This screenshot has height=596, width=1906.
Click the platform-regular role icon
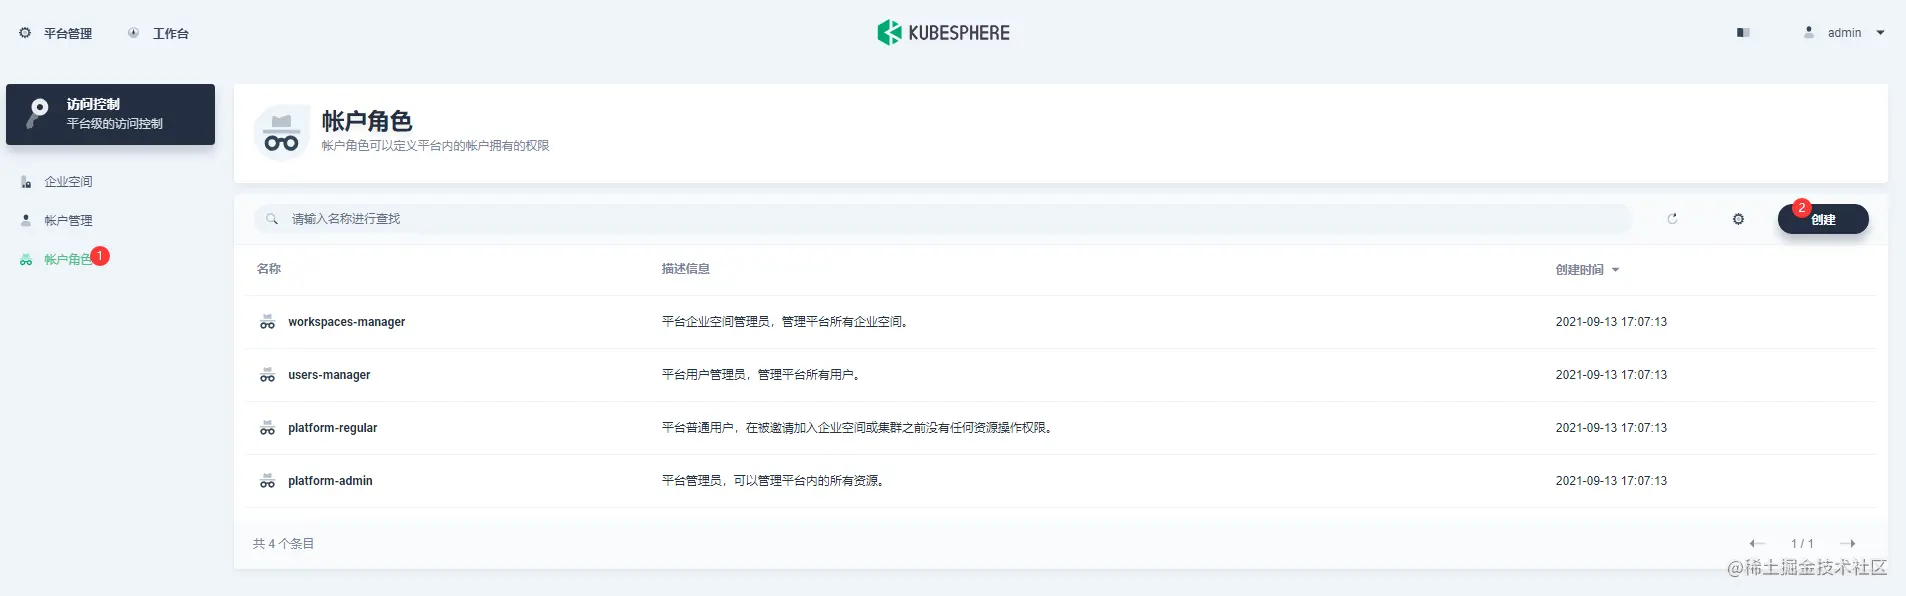tap(267, 428)
